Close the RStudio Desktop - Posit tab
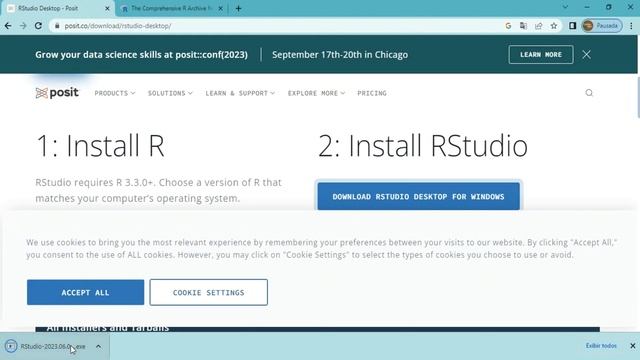Viewport: 640px width, 360px height. point(107,8)
